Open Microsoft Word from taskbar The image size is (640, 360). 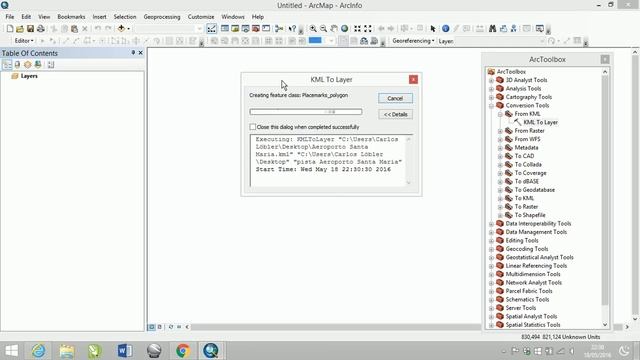[125, 351]
